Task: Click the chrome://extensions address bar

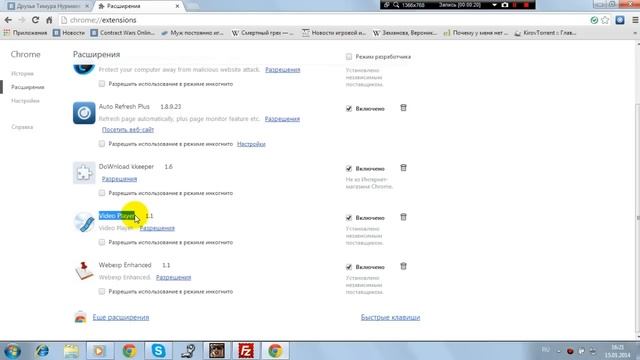Action: [x=322, y=20]
